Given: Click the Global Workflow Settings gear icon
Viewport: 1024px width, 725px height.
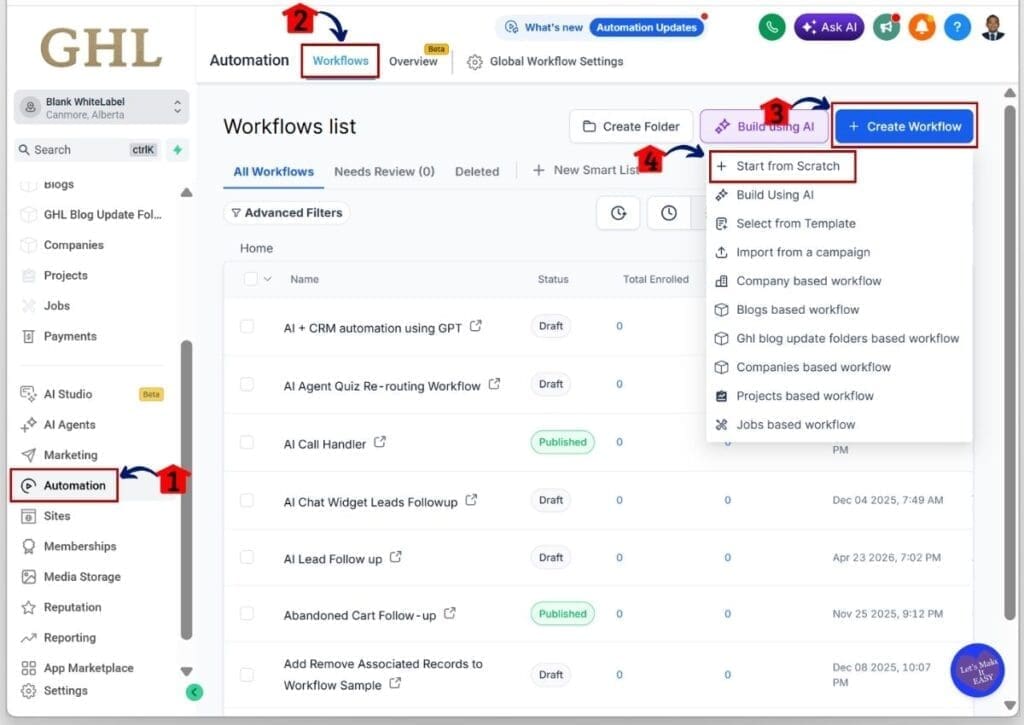Looking at the screenshot, I should (x=475, y=62).
